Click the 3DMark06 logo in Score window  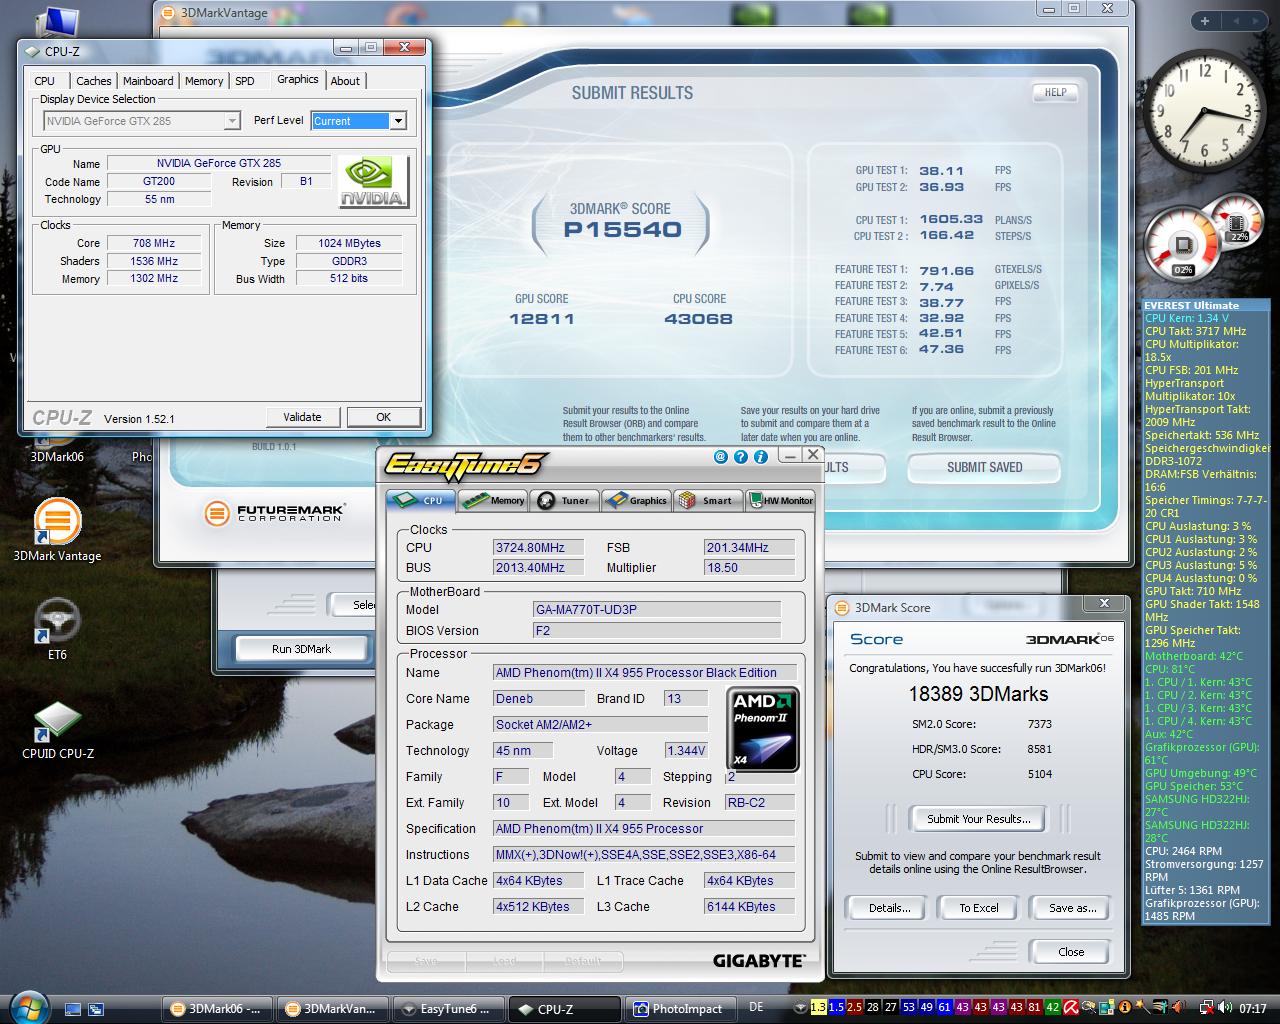point(1069,639)
